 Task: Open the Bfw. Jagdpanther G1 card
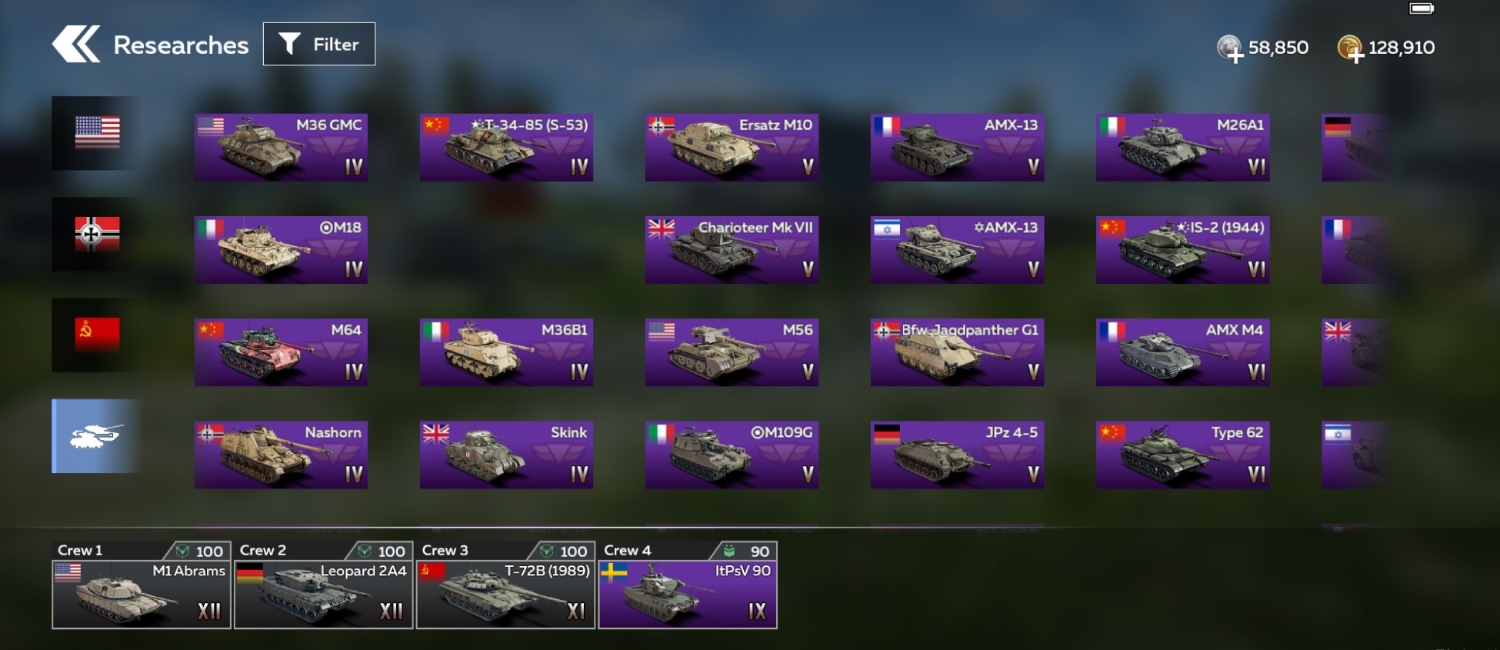click(957, 352)
